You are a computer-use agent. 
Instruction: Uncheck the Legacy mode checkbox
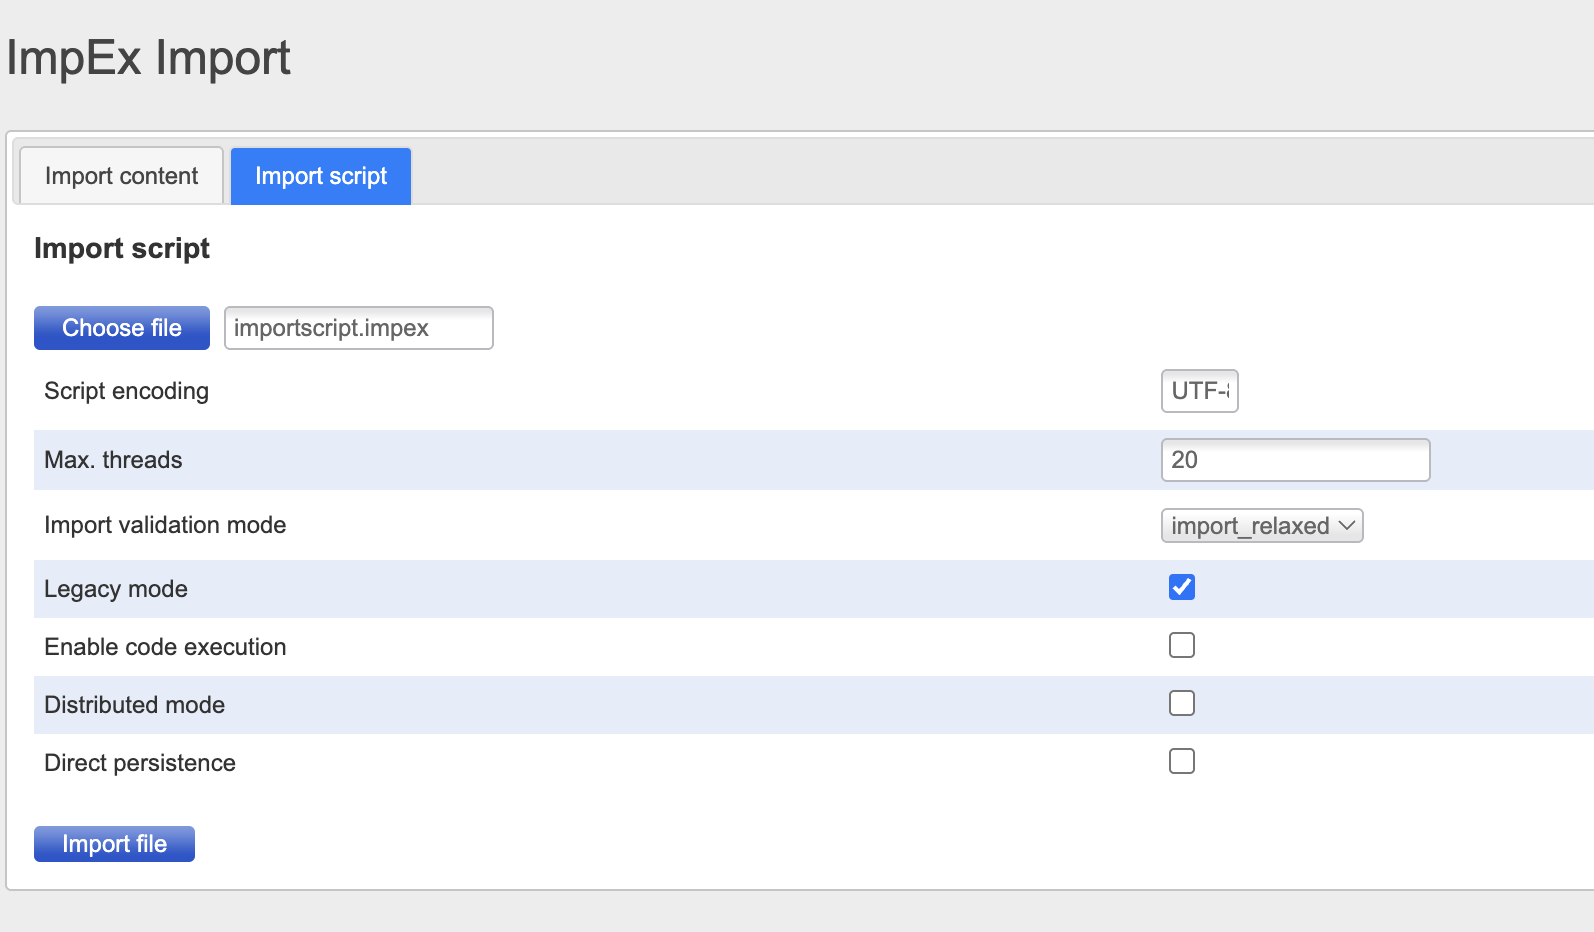1182,588
